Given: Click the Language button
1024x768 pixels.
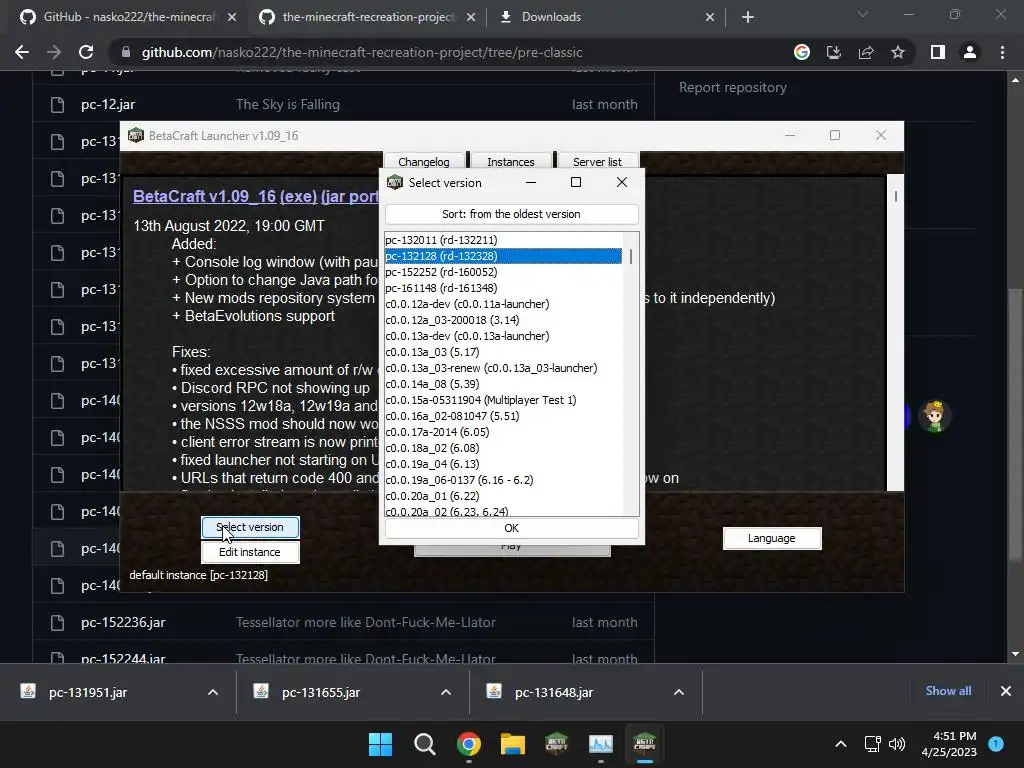Looking at the screenshot, I should coord(772,538).
